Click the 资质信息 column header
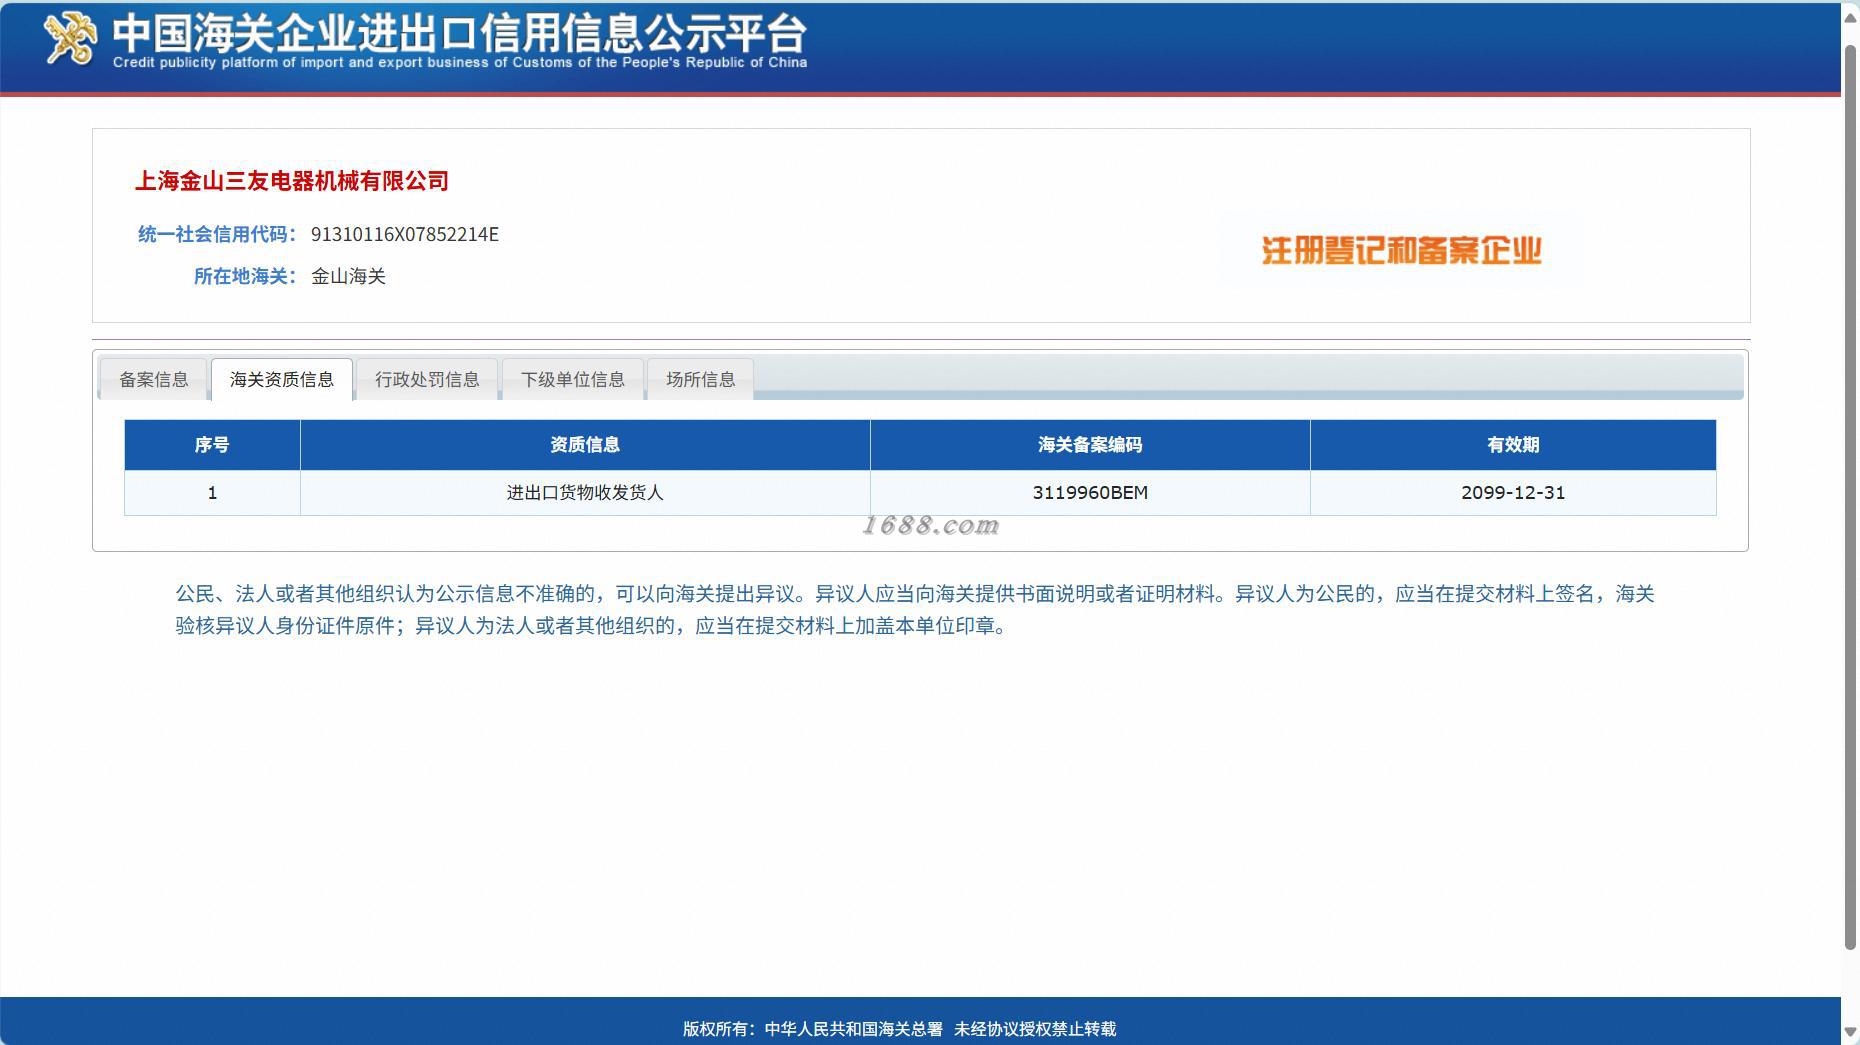 tap(585, 445)
